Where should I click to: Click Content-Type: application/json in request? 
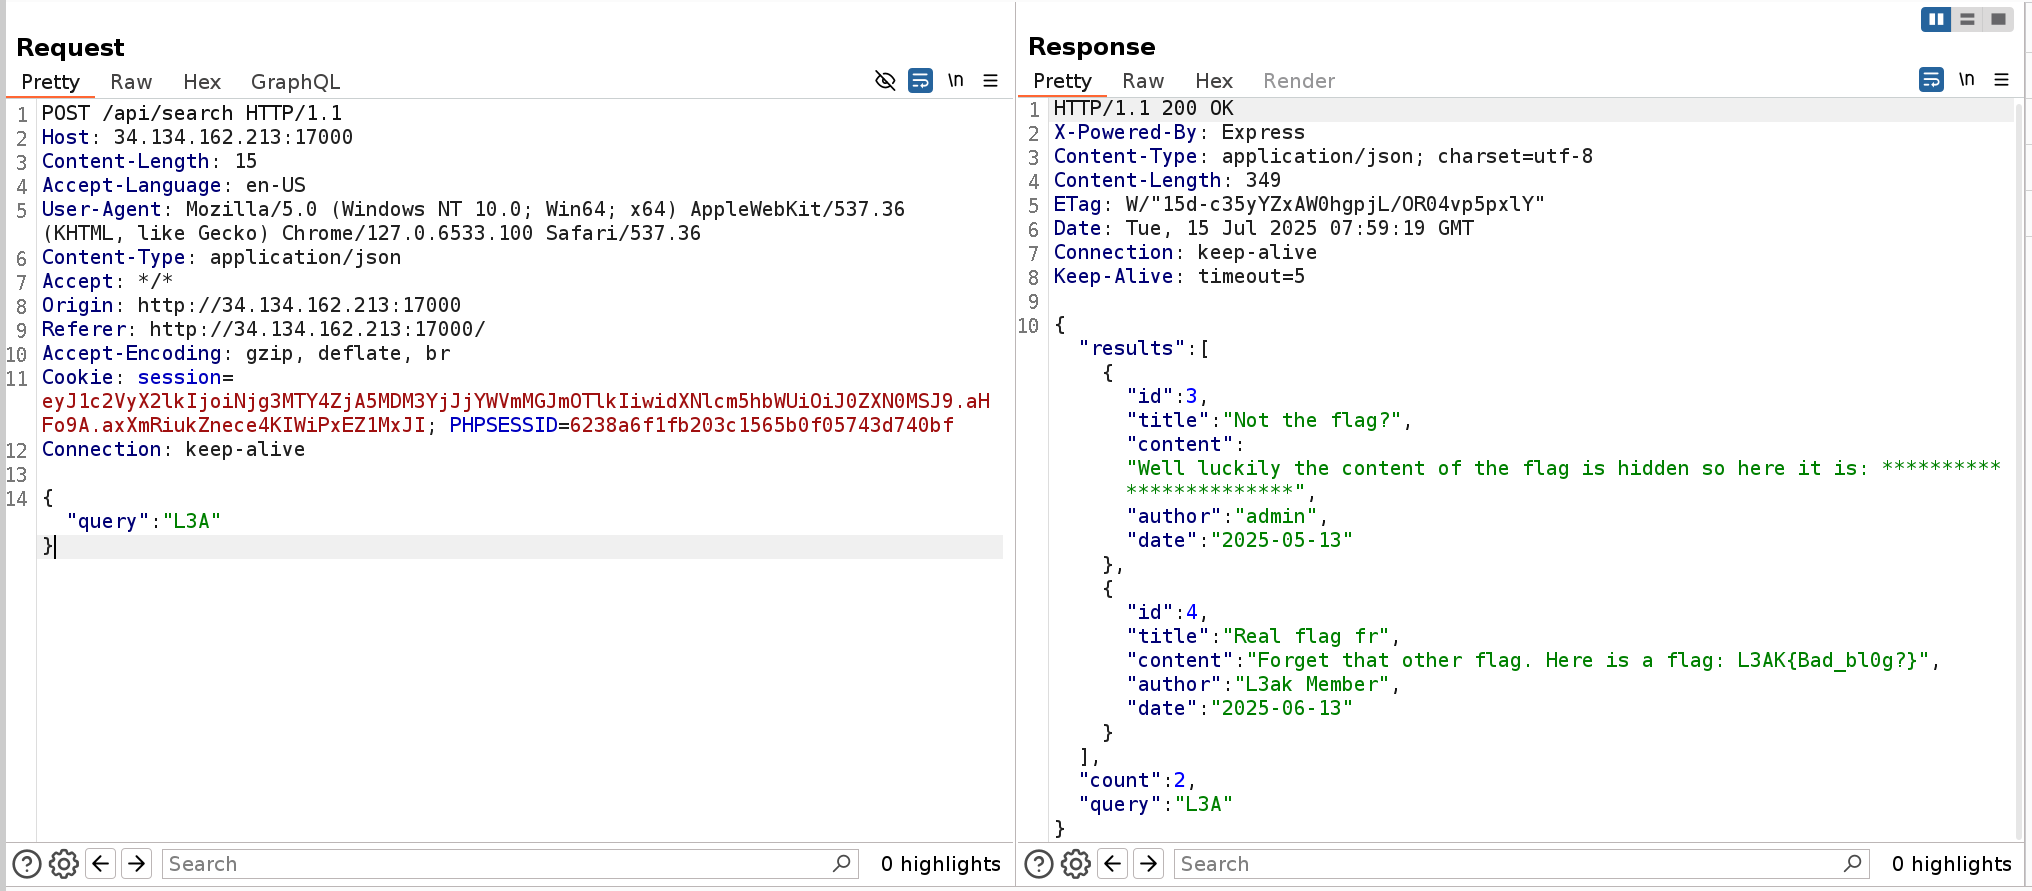221,257
